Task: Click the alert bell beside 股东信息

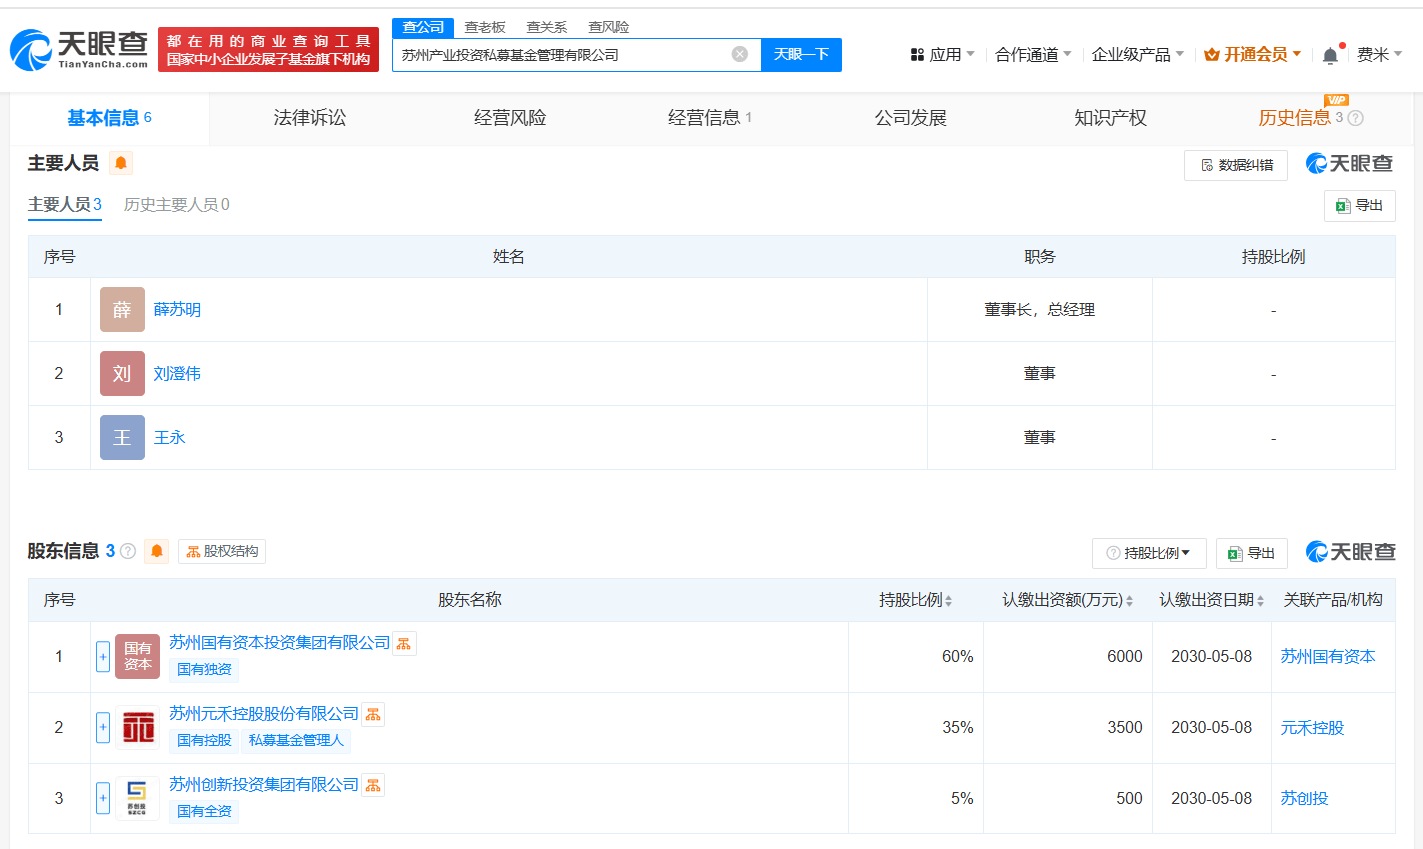Action: [156, 551]
